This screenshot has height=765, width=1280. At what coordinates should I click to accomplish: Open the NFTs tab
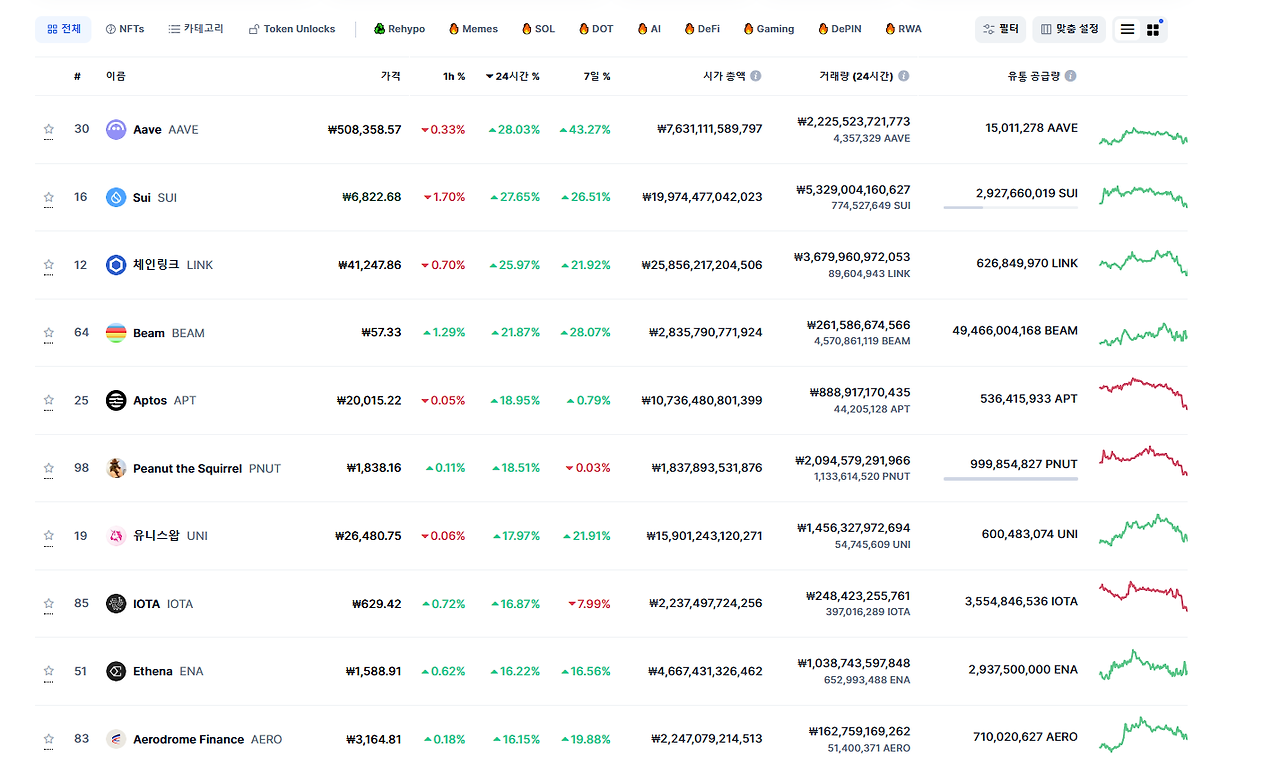coord(125,29)
